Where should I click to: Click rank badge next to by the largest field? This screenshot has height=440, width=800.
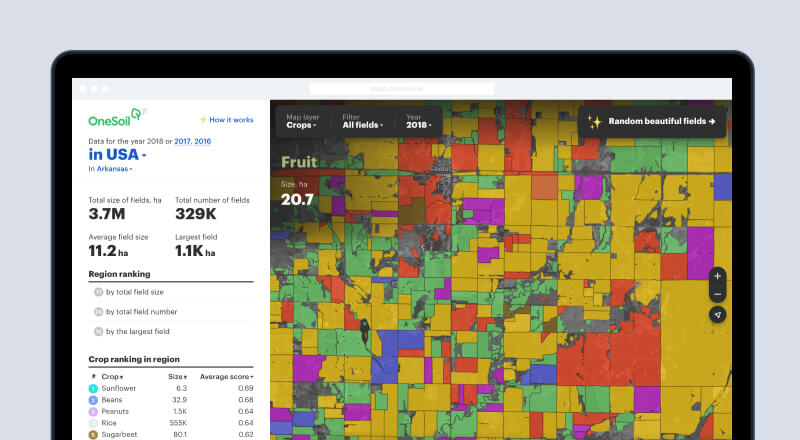pyautogui.click(x=98, y=332)
